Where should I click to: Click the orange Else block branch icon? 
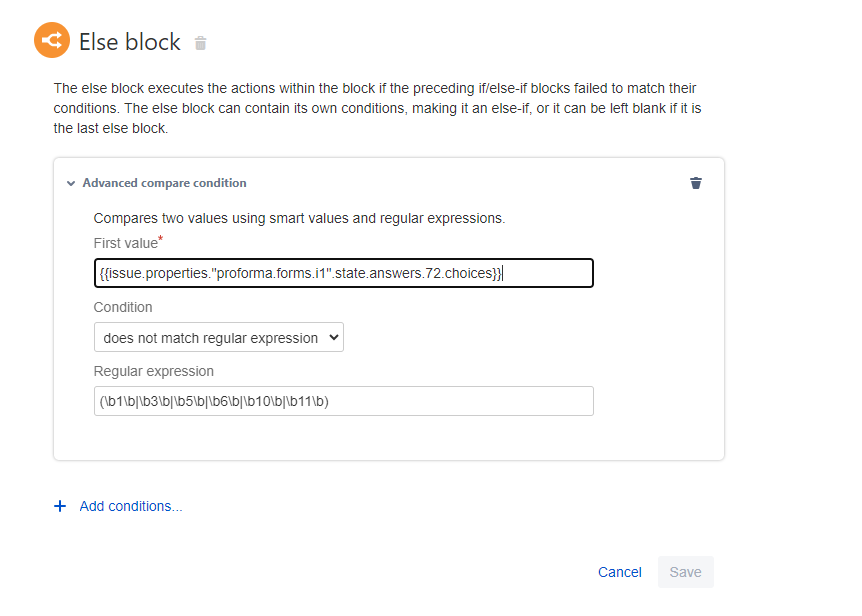click(x=51, y=41)
